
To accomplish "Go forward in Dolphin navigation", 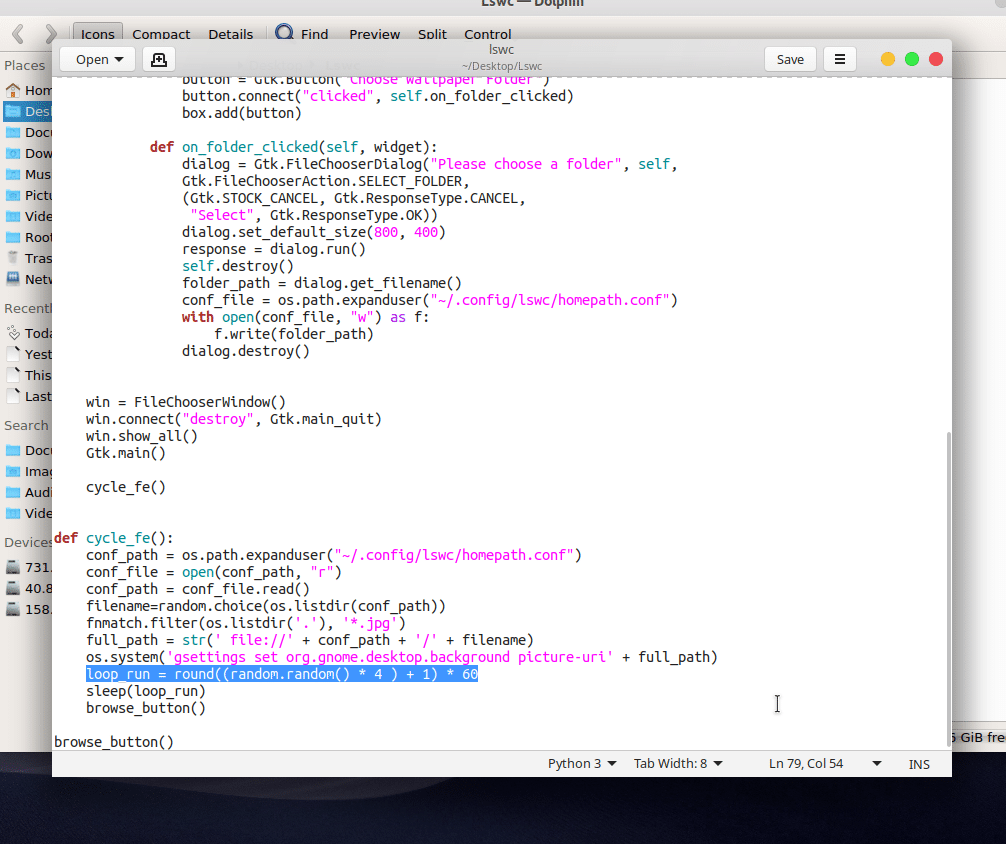I will [51, 34].
